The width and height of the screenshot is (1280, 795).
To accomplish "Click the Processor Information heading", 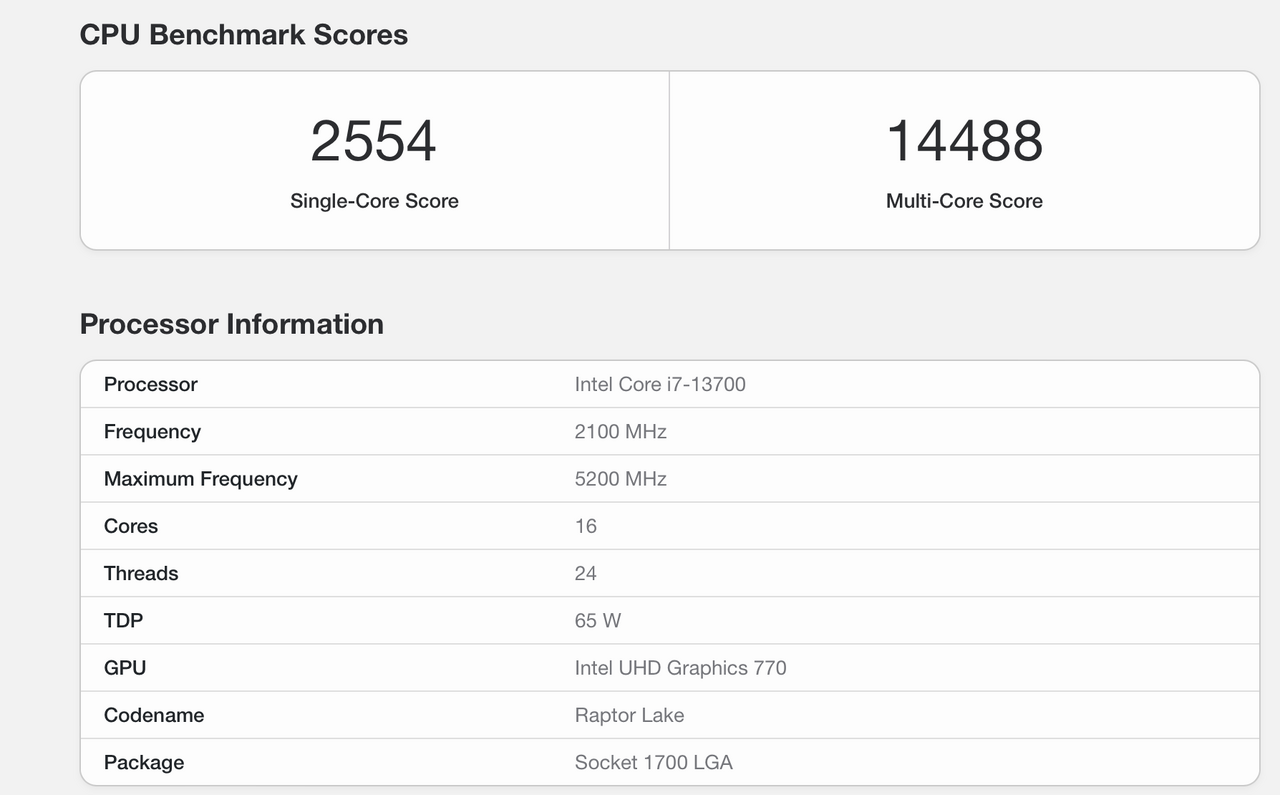I will point(232,324).
